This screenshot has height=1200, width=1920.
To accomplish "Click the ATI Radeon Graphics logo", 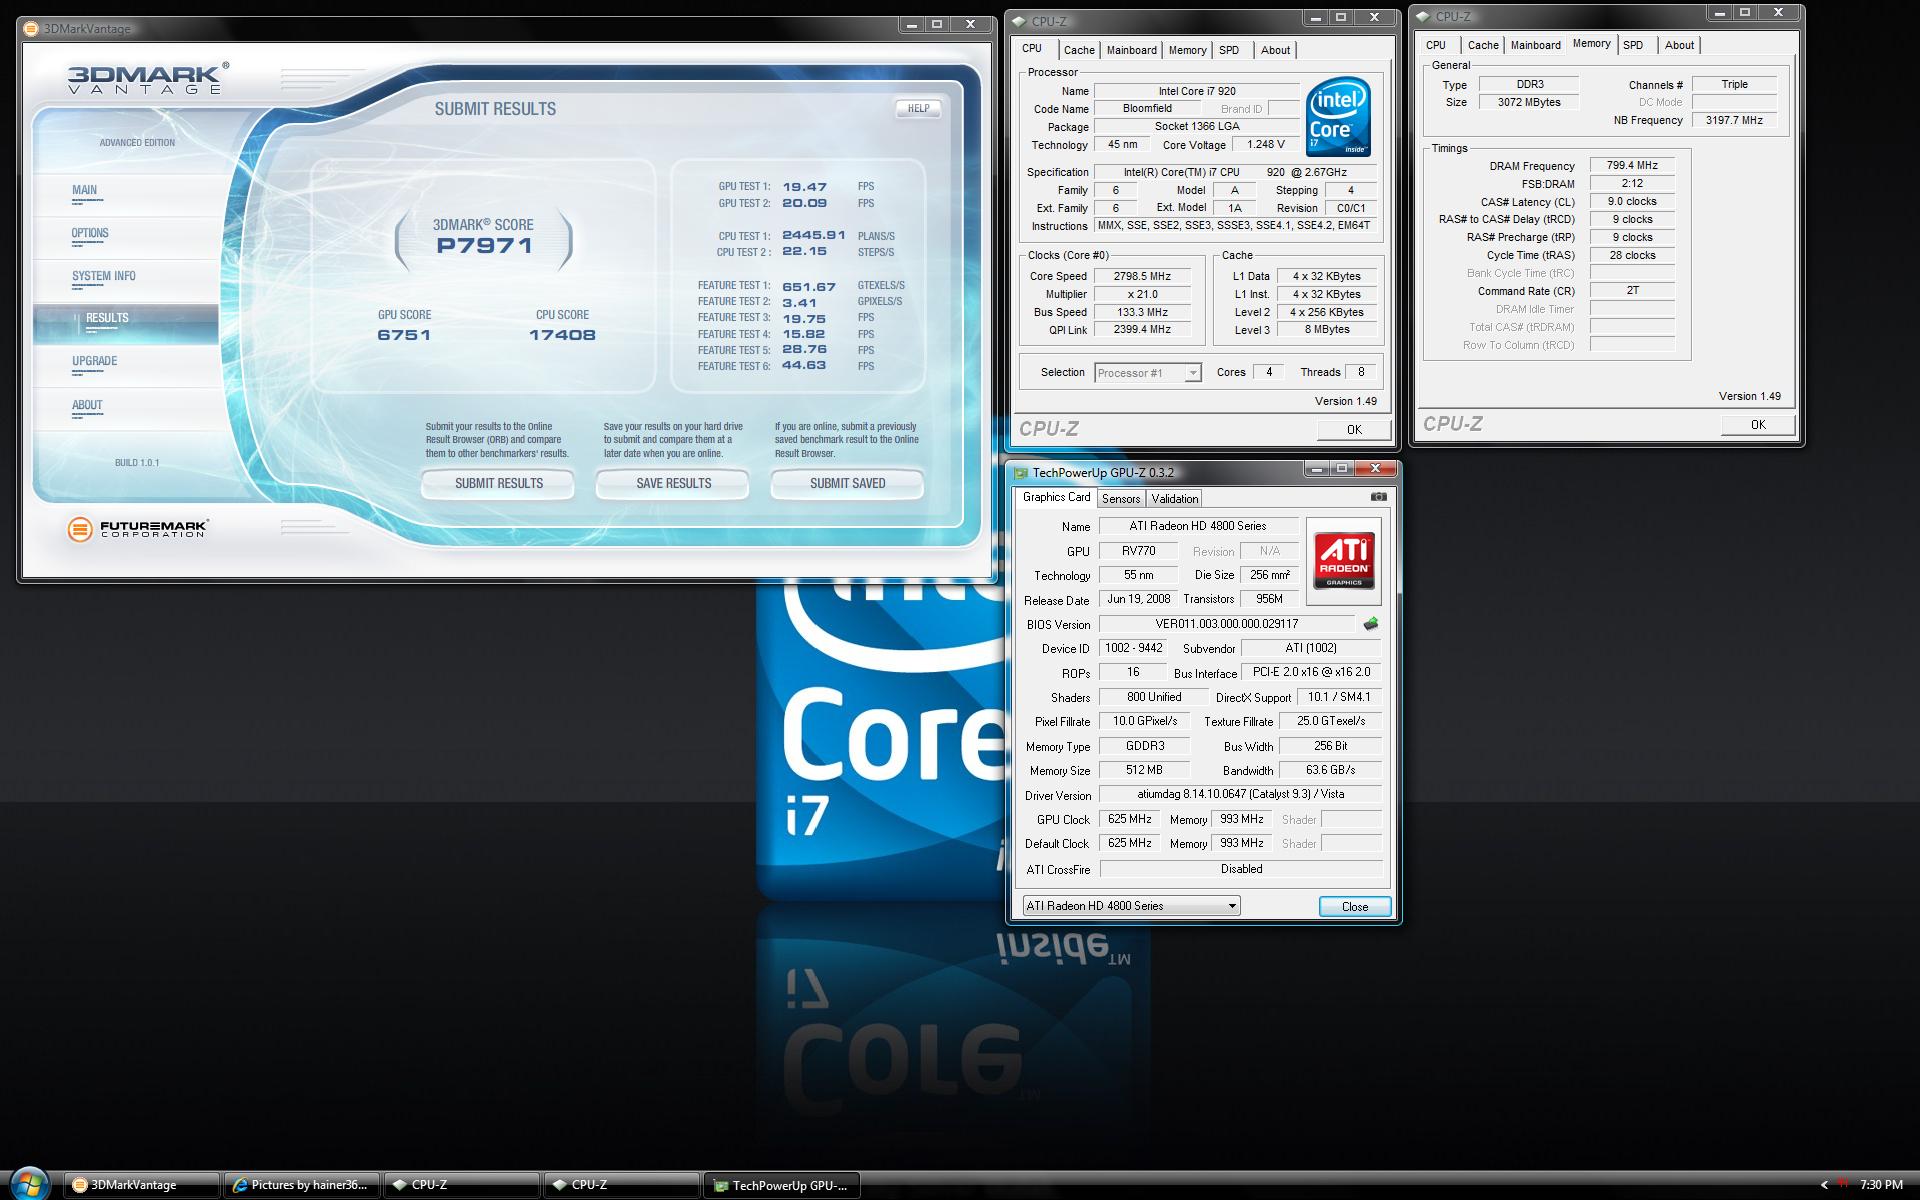I will click(x=1344, y=560).
